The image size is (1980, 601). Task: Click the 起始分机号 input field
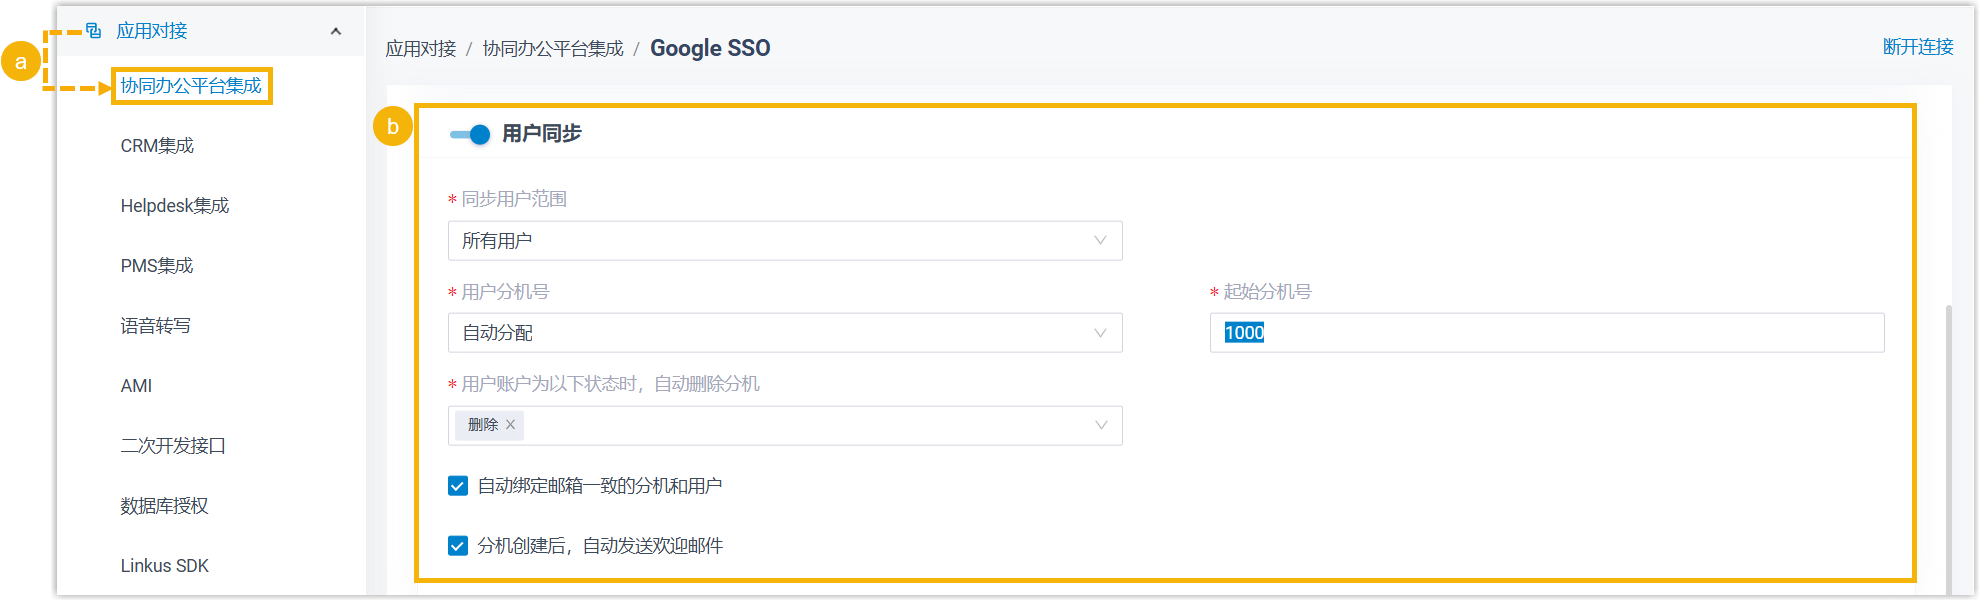tap(1546, 333)
